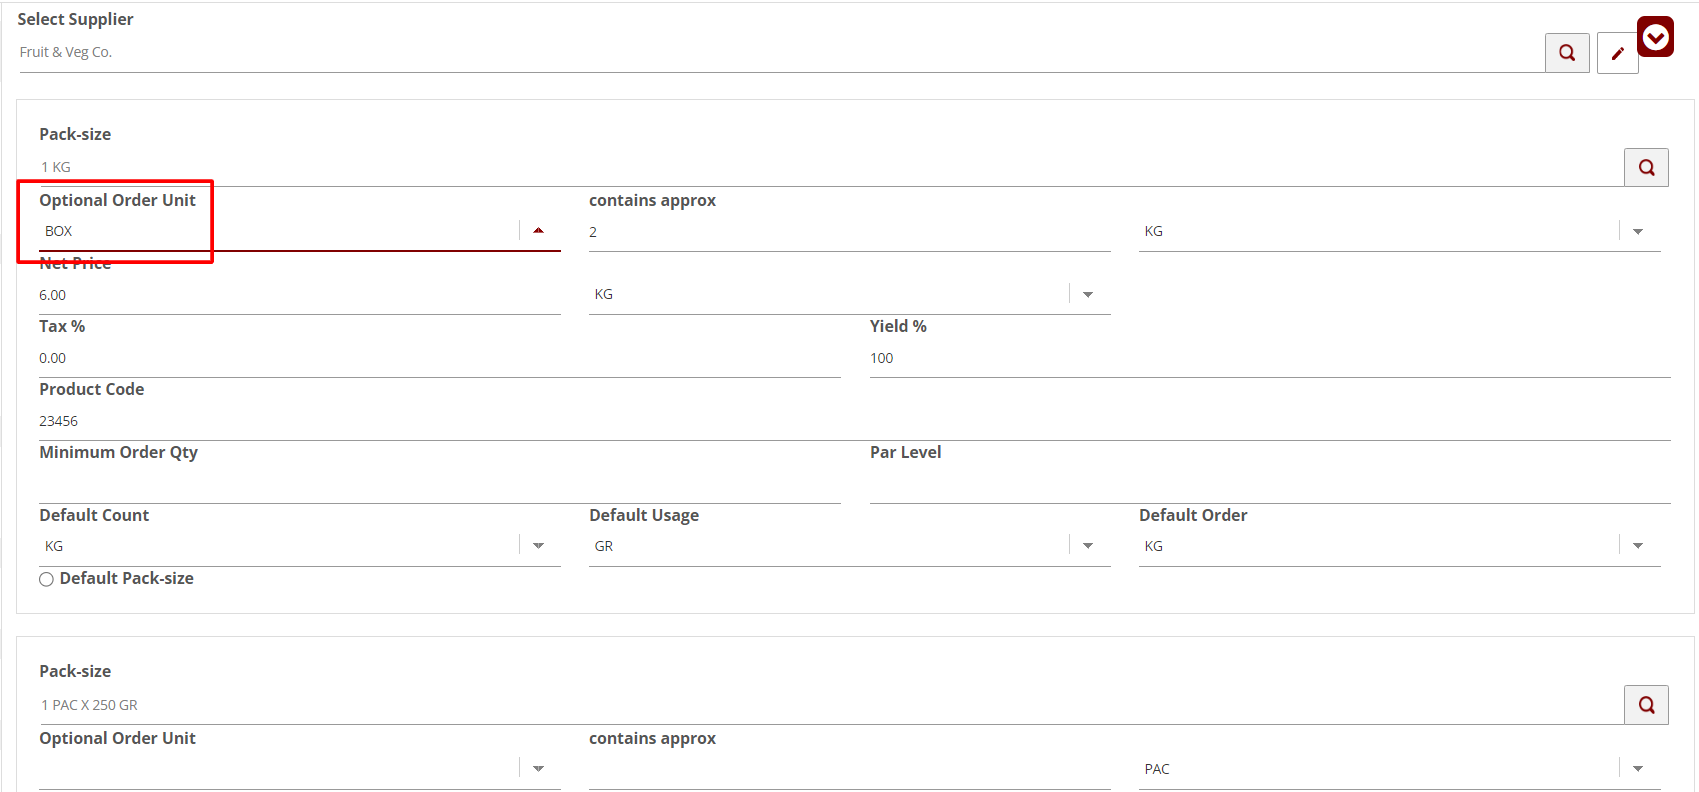
Task: Click the Par Level input field
Action: [1268, 485]
